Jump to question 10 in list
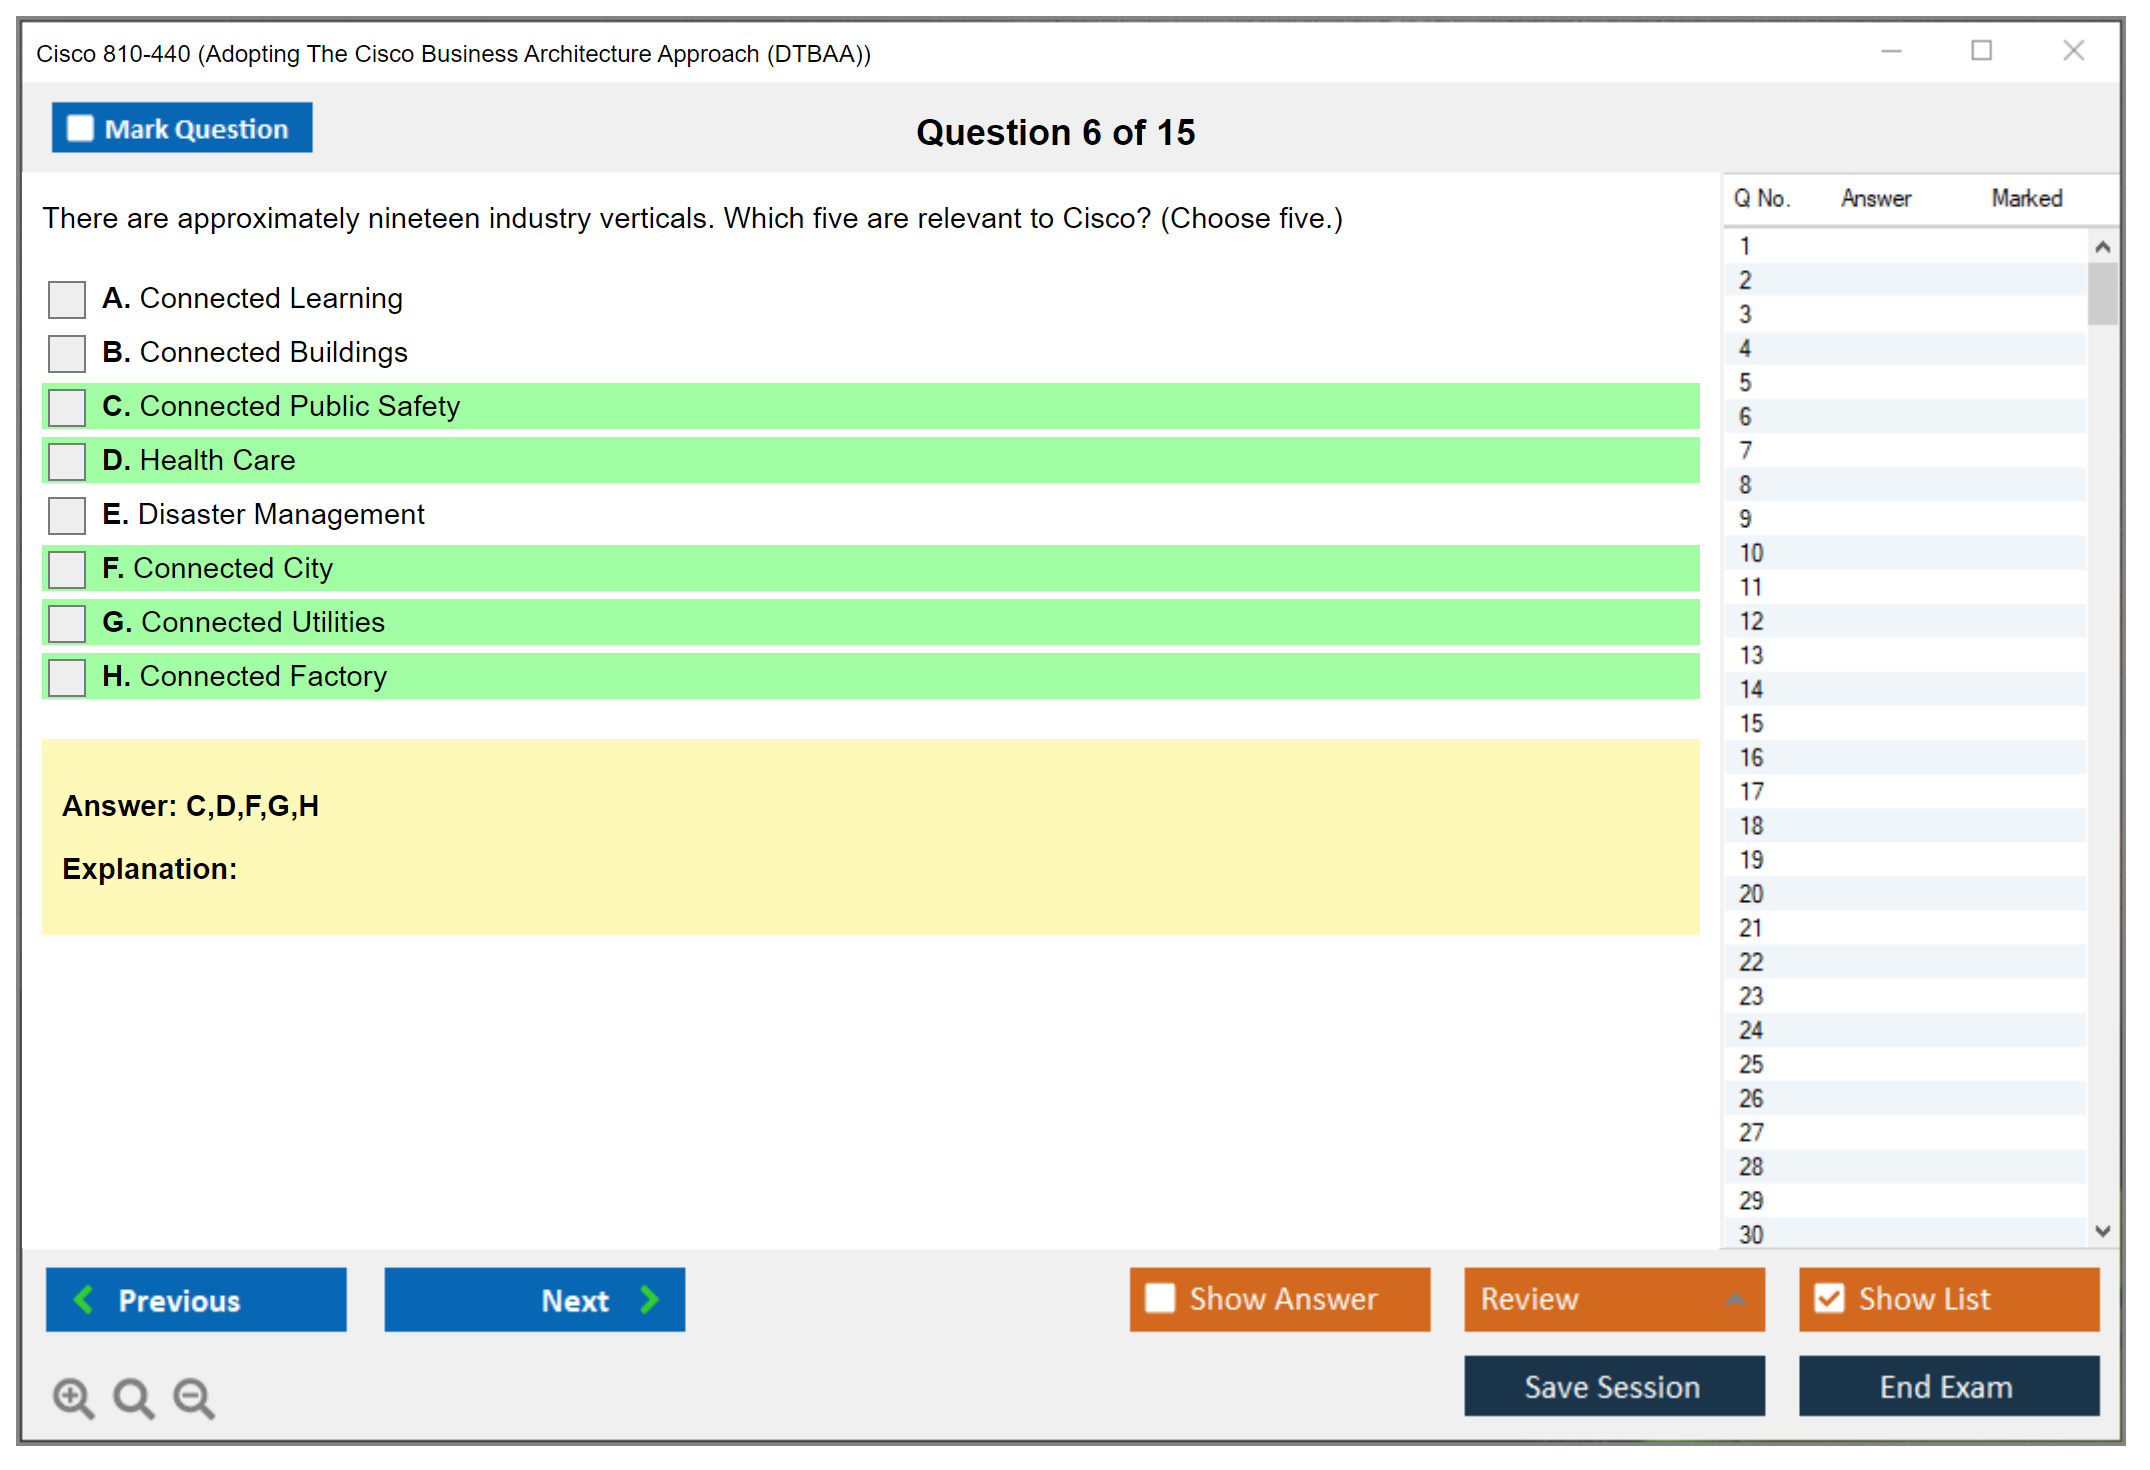Screen dimensions: 2150x1470 tap(1751, 553)
